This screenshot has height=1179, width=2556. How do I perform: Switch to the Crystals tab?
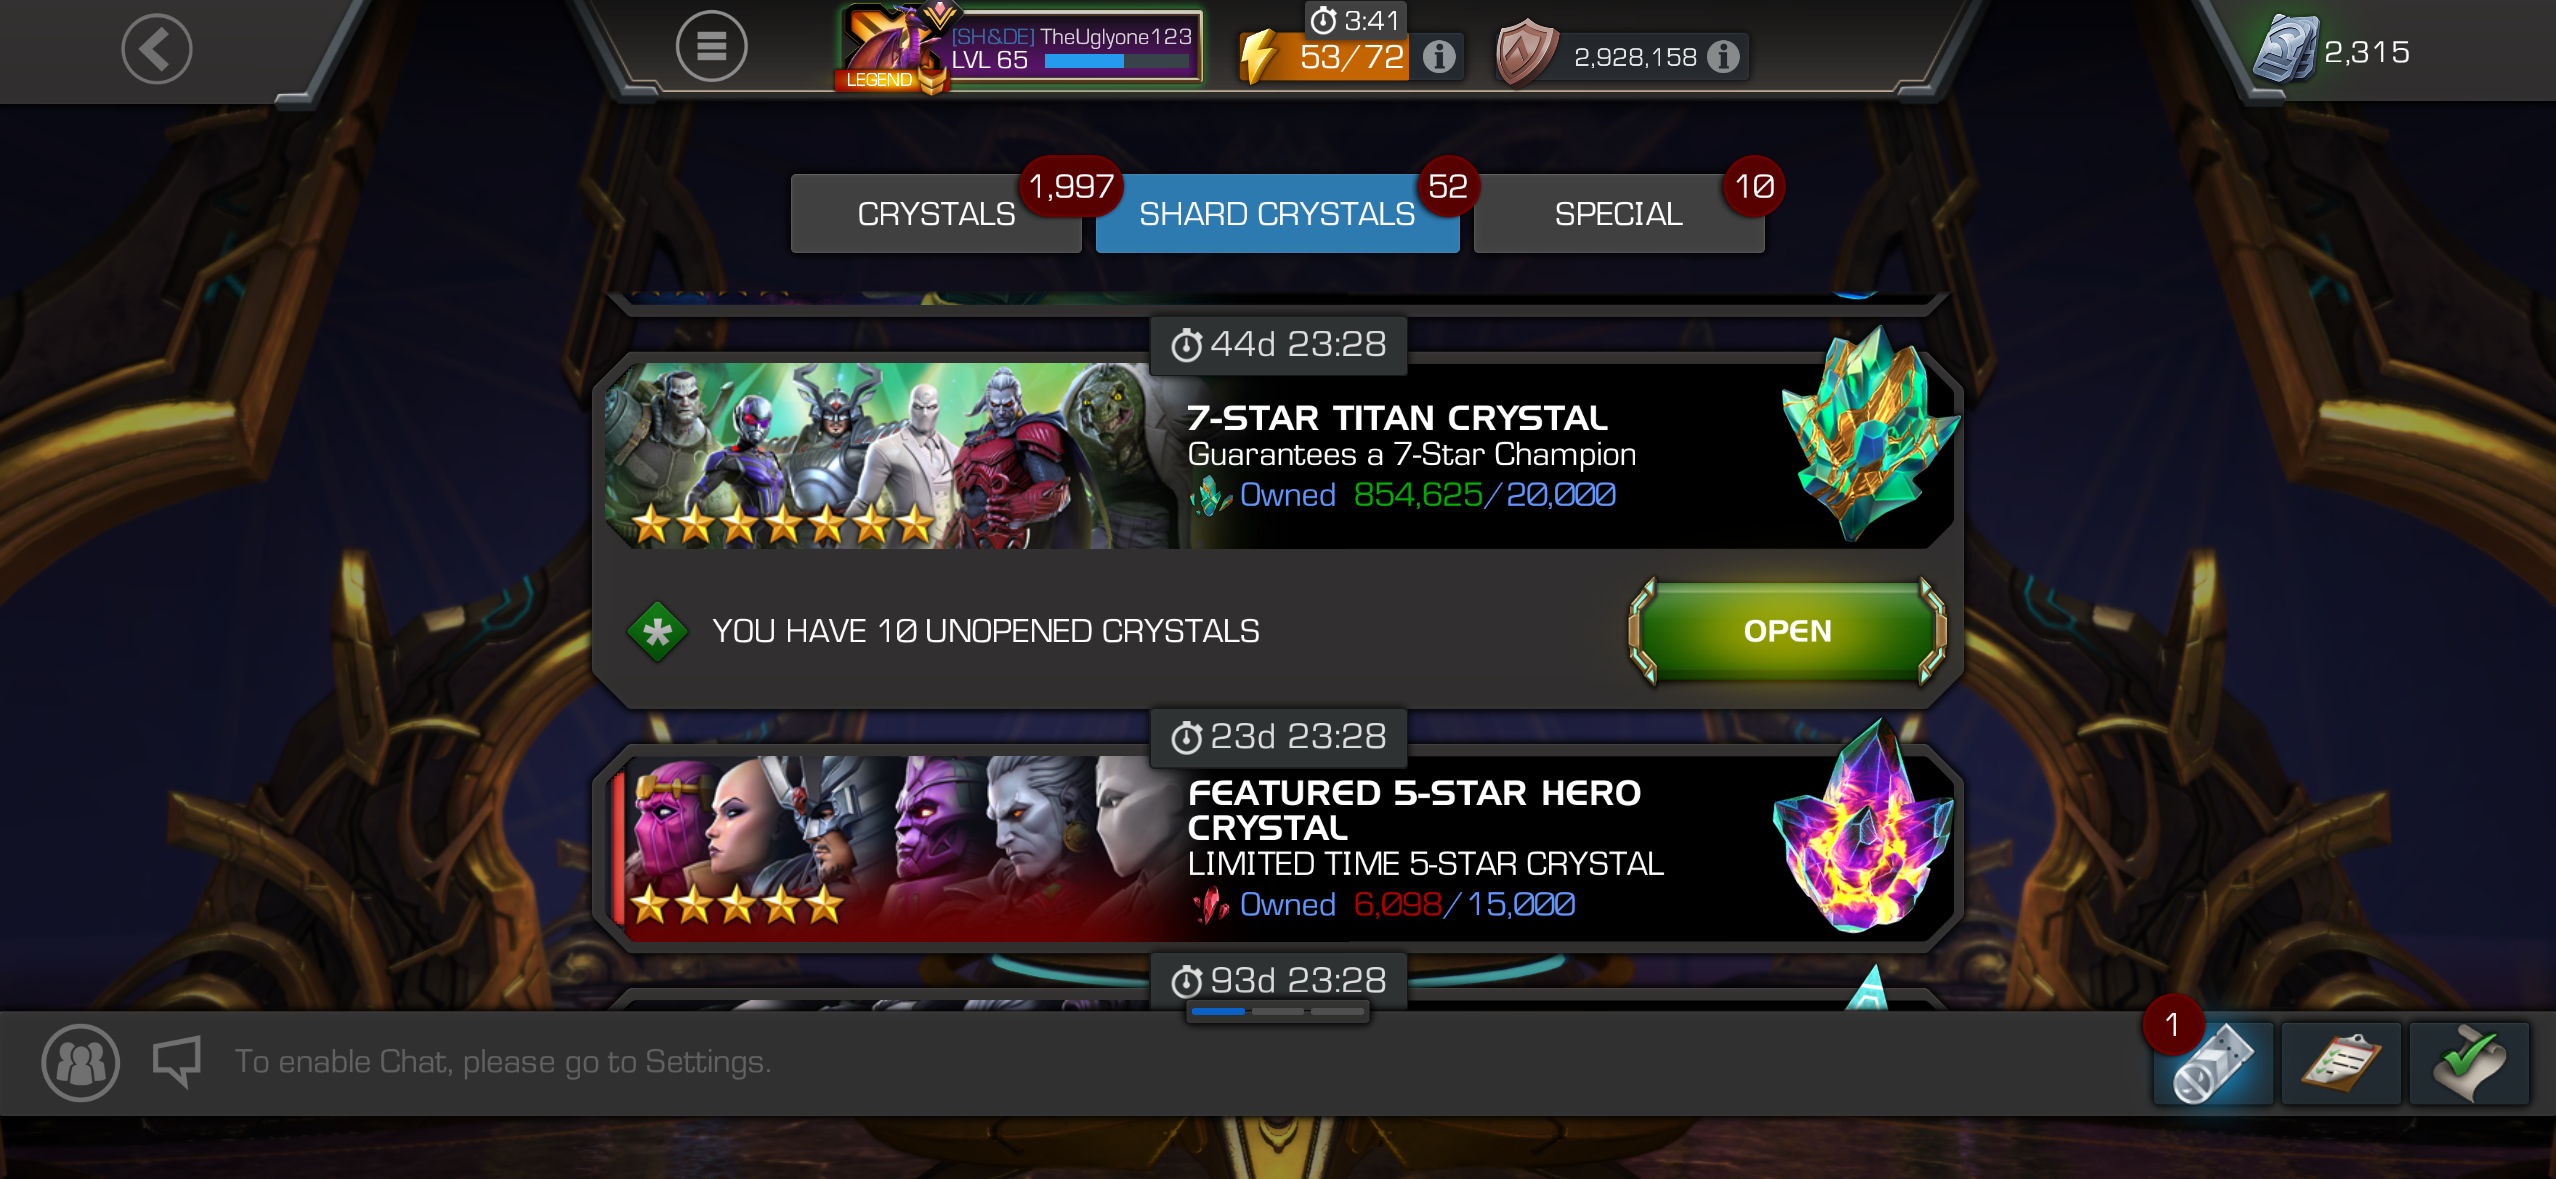pos(936,214)
